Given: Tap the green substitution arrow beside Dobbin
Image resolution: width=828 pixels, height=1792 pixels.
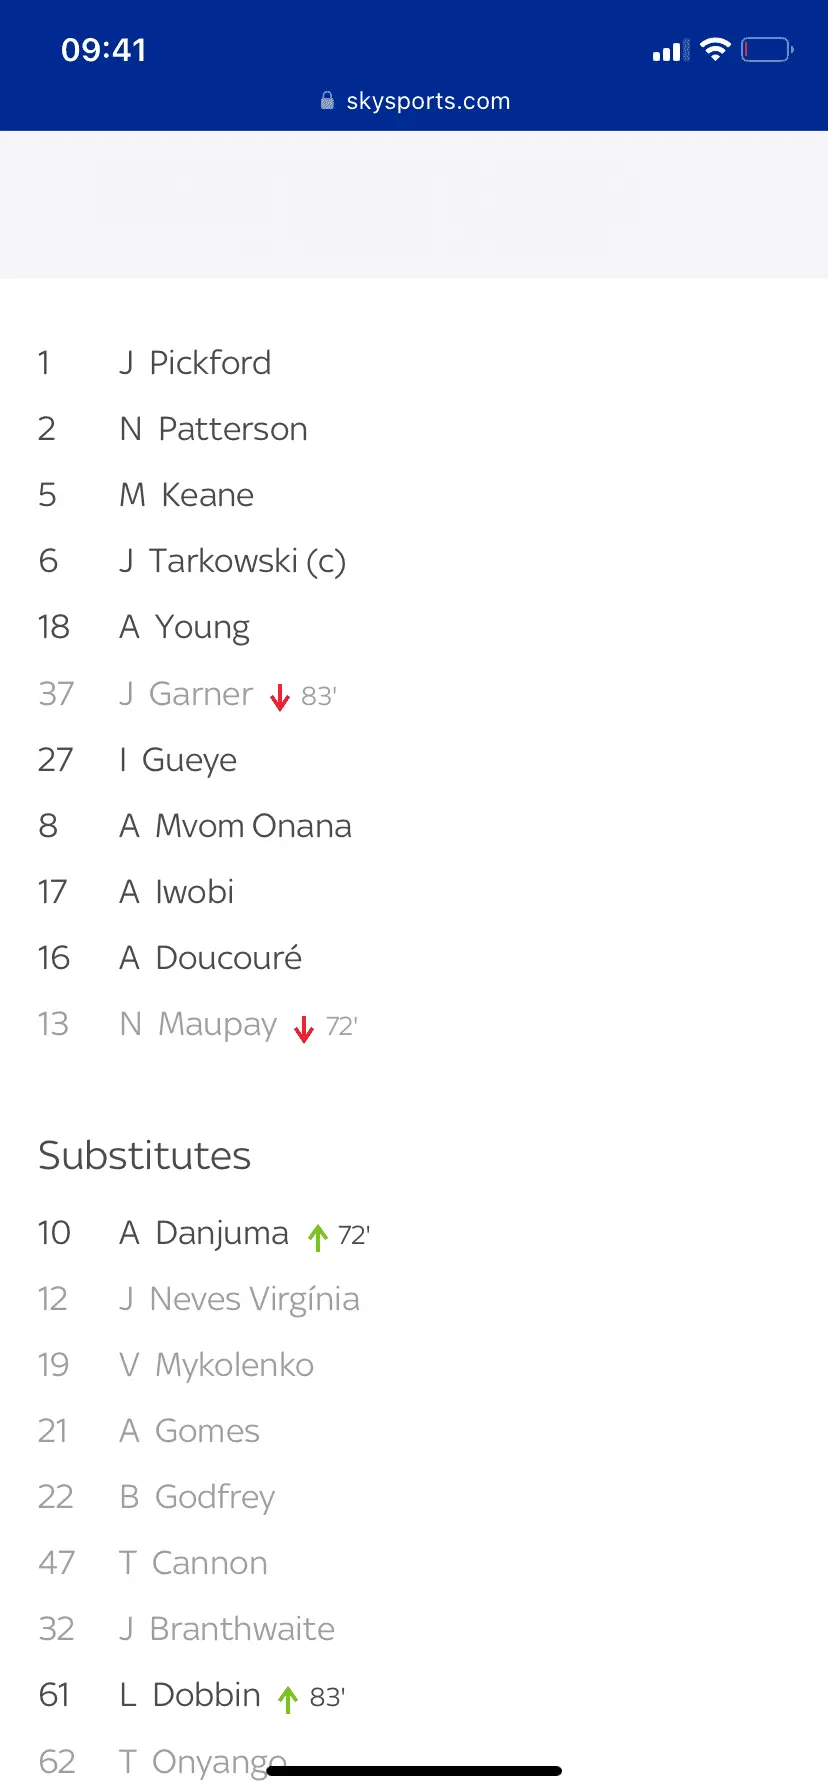Looking at the screenshot, I should (288, 1699).
